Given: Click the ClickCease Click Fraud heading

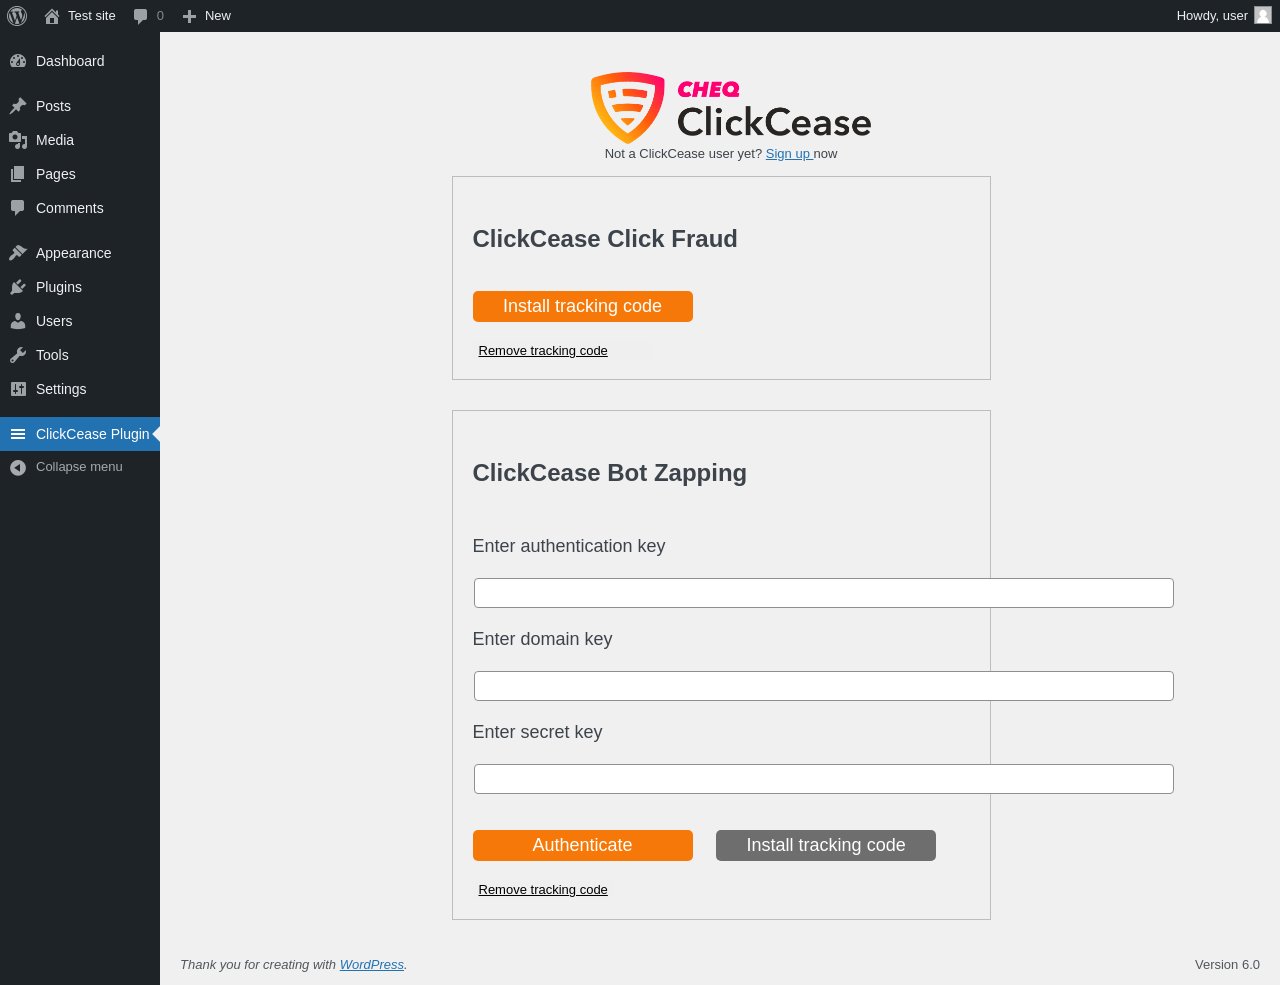Looking at the screenshot, I should 605,239.
